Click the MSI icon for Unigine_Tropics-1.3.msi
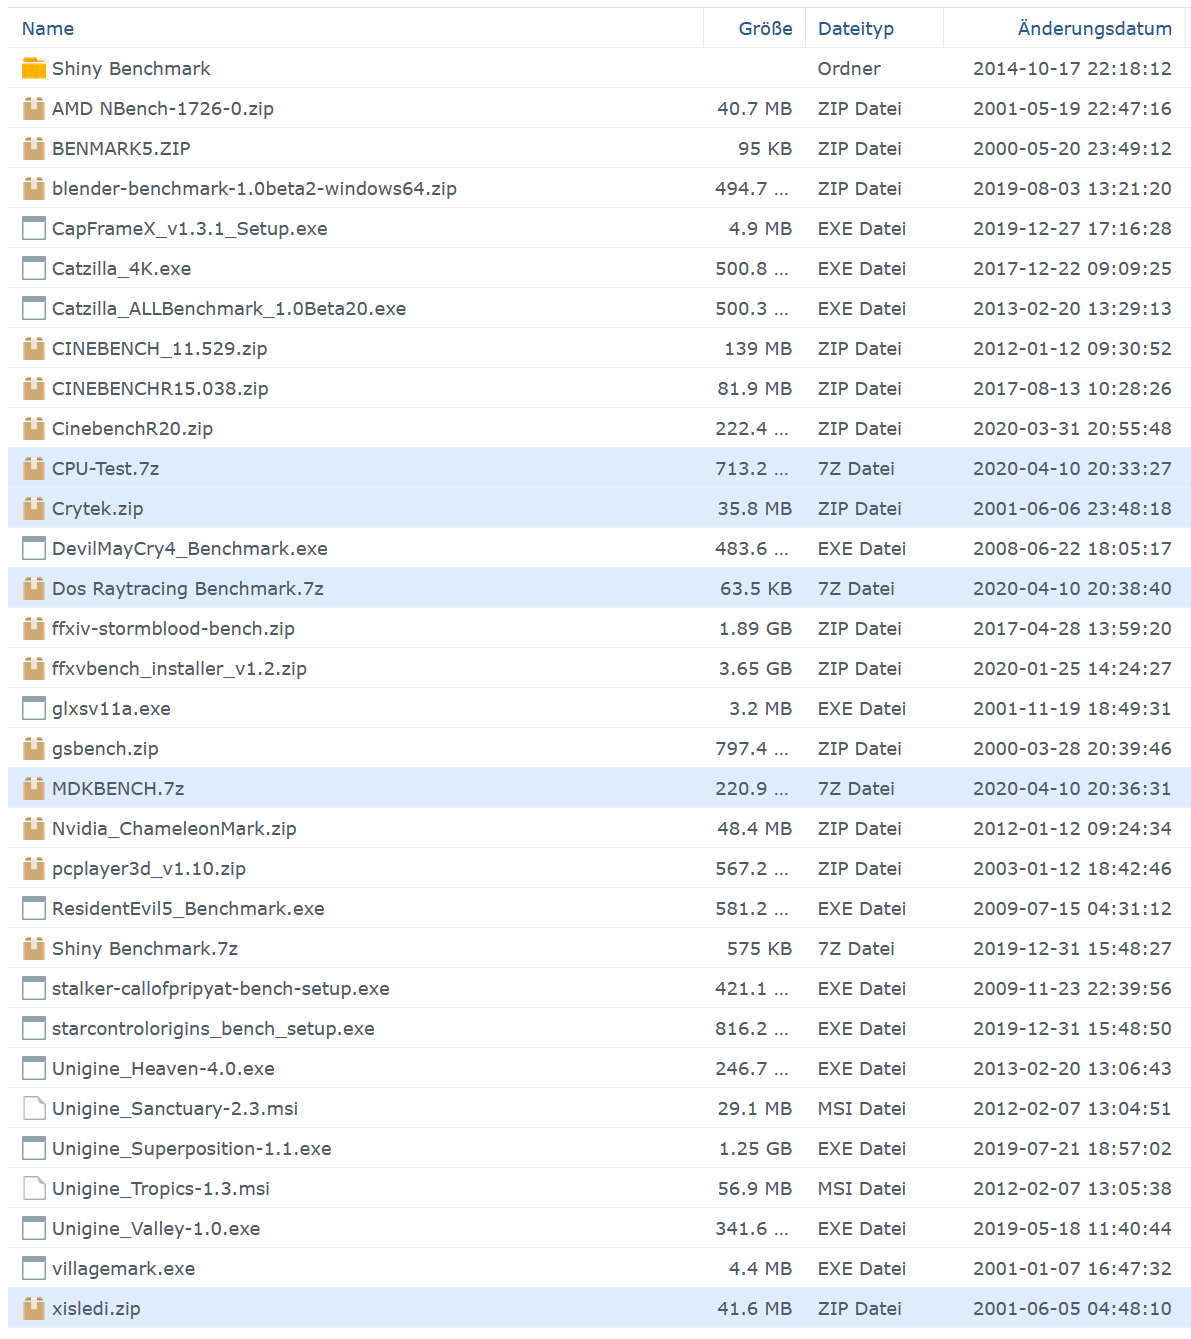This screenshot has width=1191, height=1339. coord(33,1188)
